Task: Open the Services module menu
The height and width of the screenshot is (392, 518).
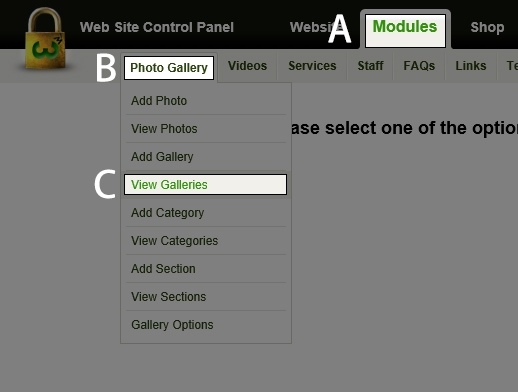Action: pos(312,66)
